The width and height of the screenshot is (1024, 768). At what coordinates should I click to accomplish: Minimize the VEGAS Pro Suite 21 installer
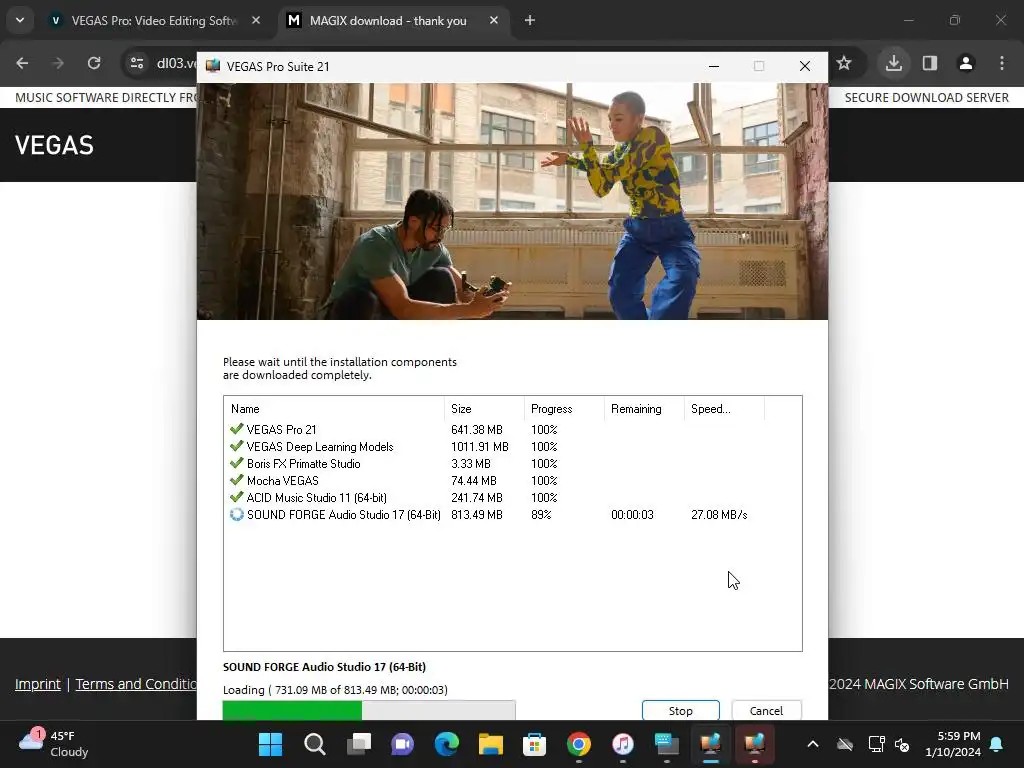pos(714,66)
